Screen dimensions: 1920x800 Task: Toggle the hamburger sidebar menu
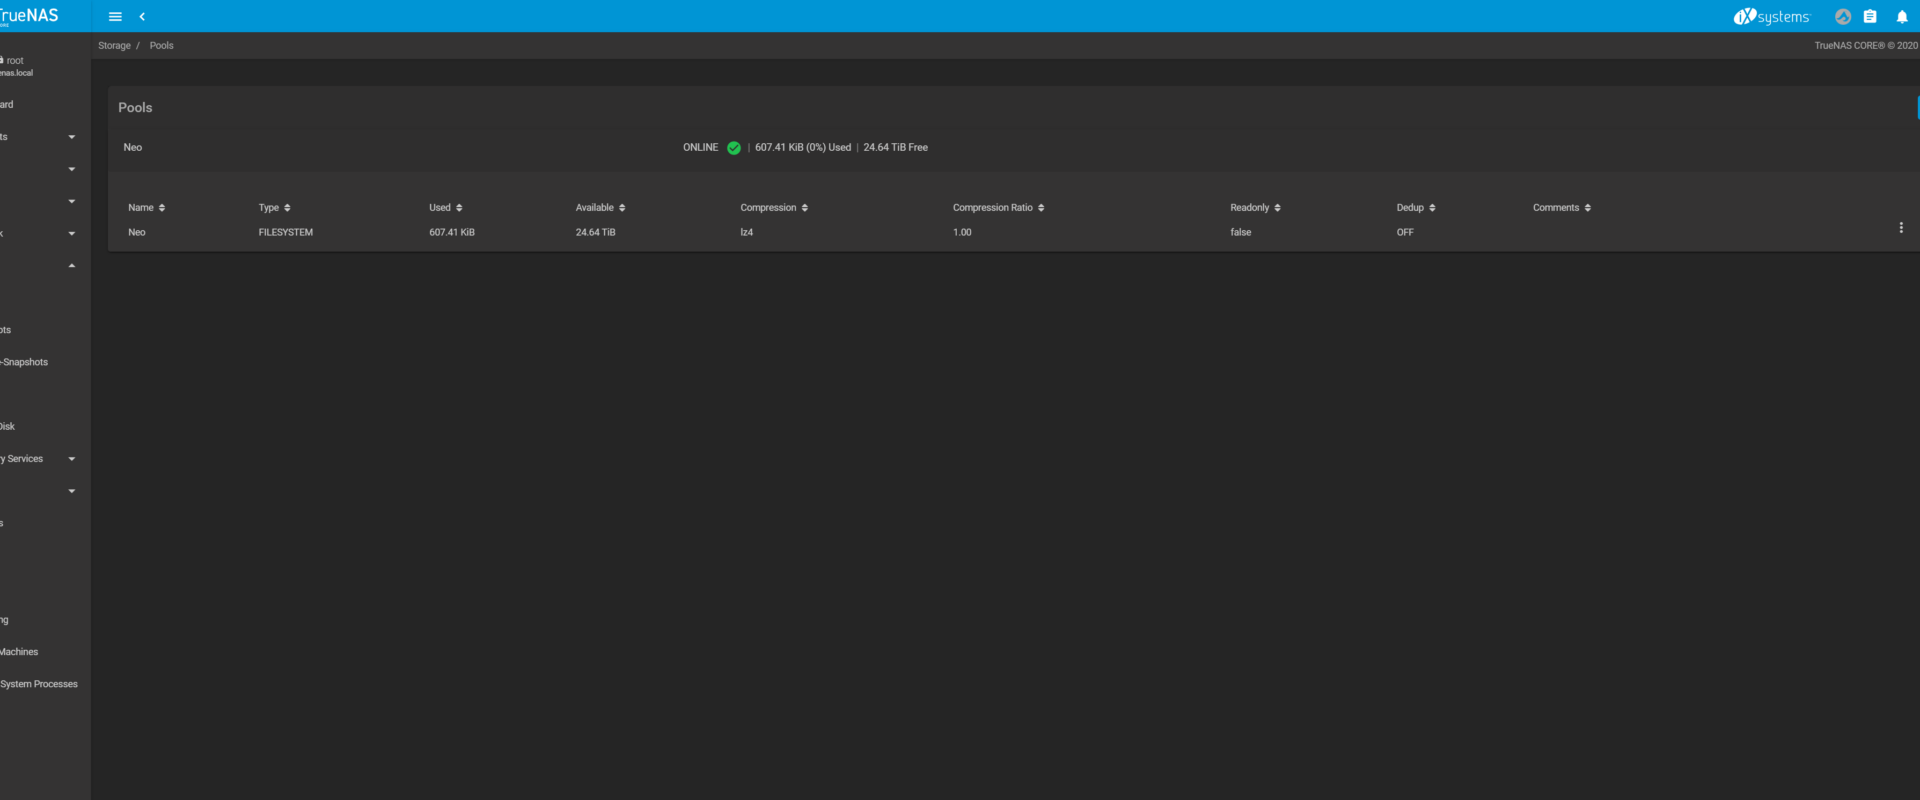[115, 17]
